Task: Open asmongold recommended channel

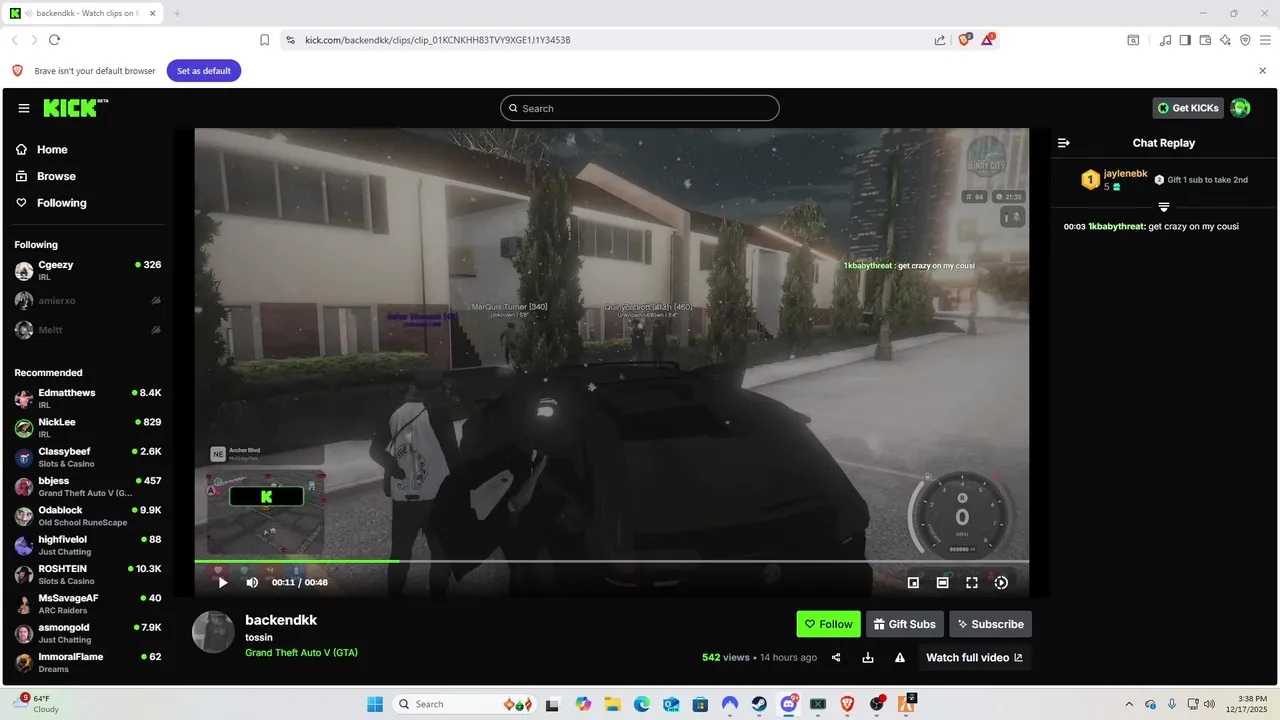Action: [87, 633]
